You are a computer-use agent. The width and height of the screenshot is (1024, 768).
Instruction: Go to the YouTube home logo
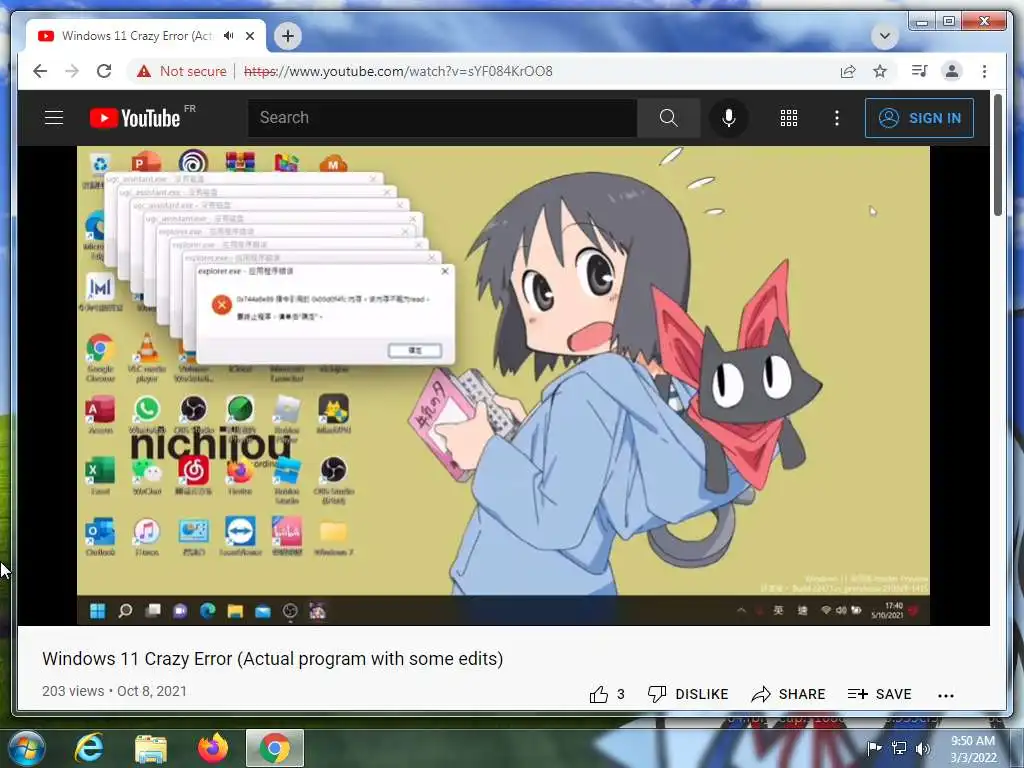(135, 118)
